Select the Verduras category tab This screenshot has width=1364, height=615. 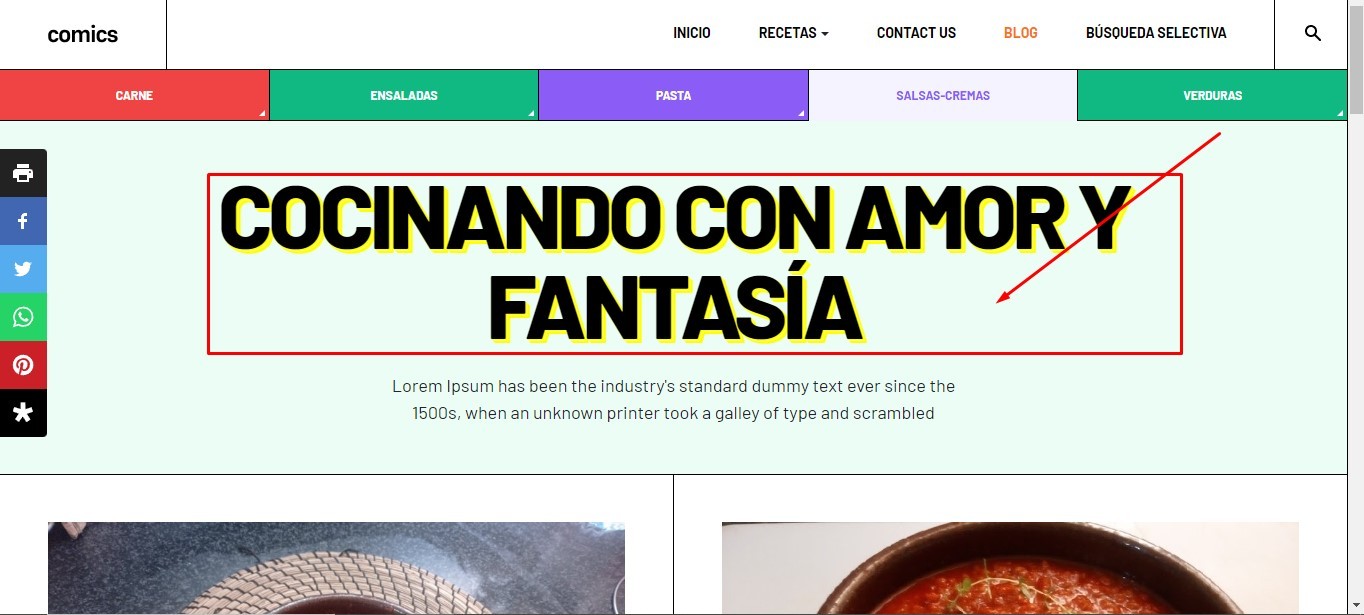click(x=1212, y=96)
